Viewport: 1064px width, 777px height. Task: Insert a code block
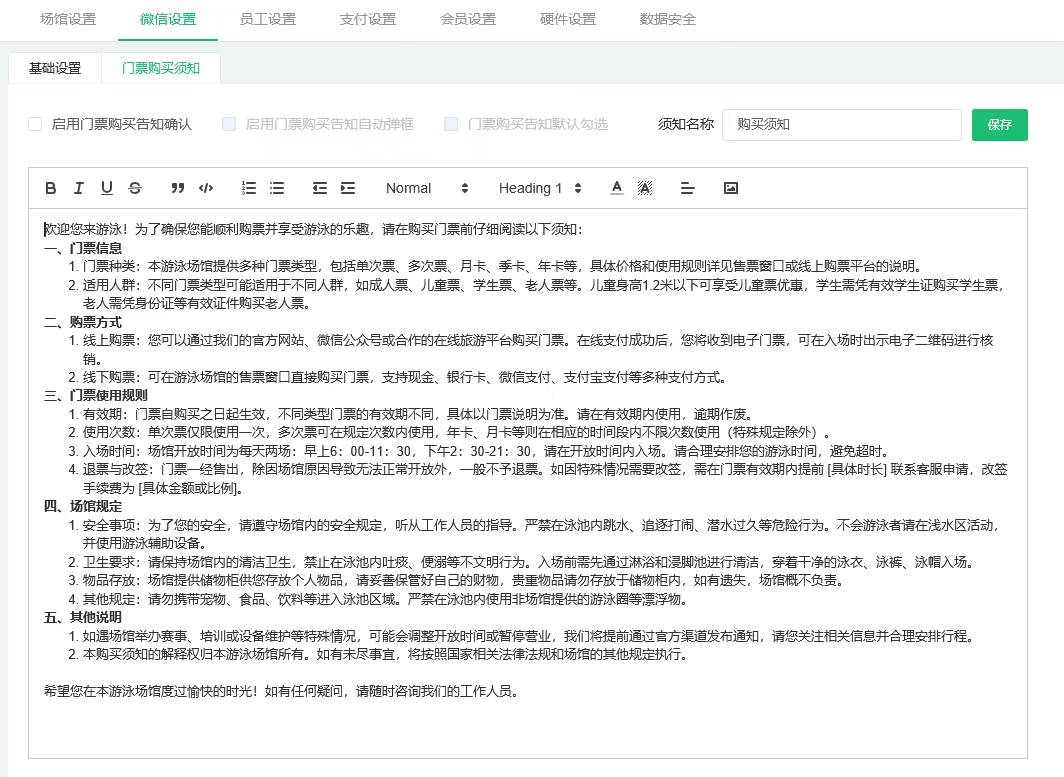pos(206,188)
